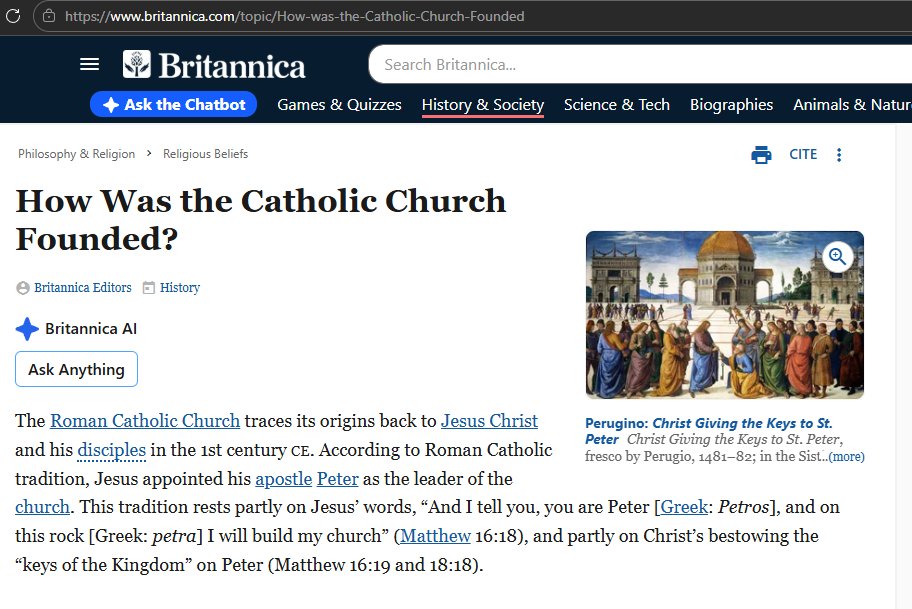Image resolution: width=912 pixels, height=609 pixels.
Task: Click the Britannica wordmark
Action: pos(231,66)
